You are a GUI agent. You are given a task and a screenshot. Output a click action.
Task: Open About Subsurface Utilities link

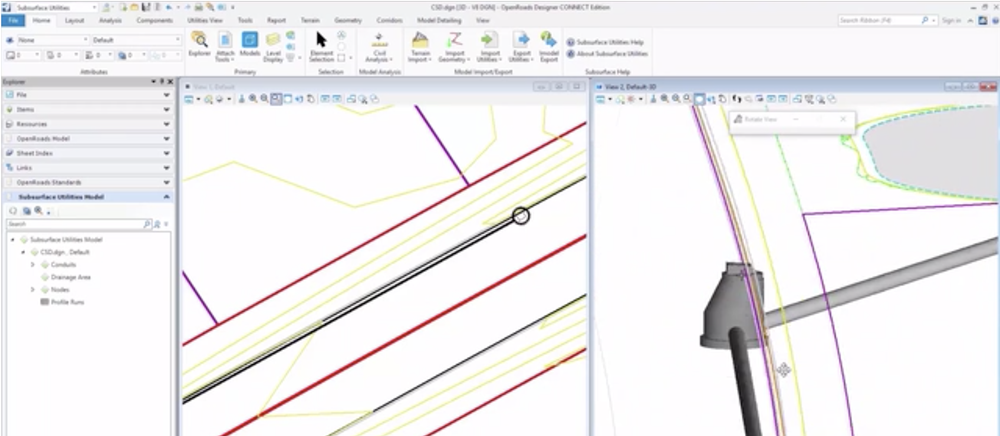[x=607, y=54]
